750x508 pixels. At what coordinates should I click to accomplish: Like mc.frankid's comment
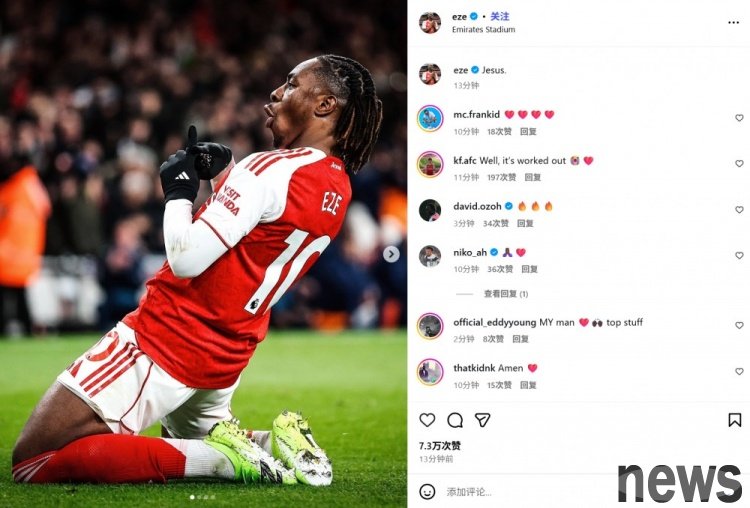click(739, 118)
